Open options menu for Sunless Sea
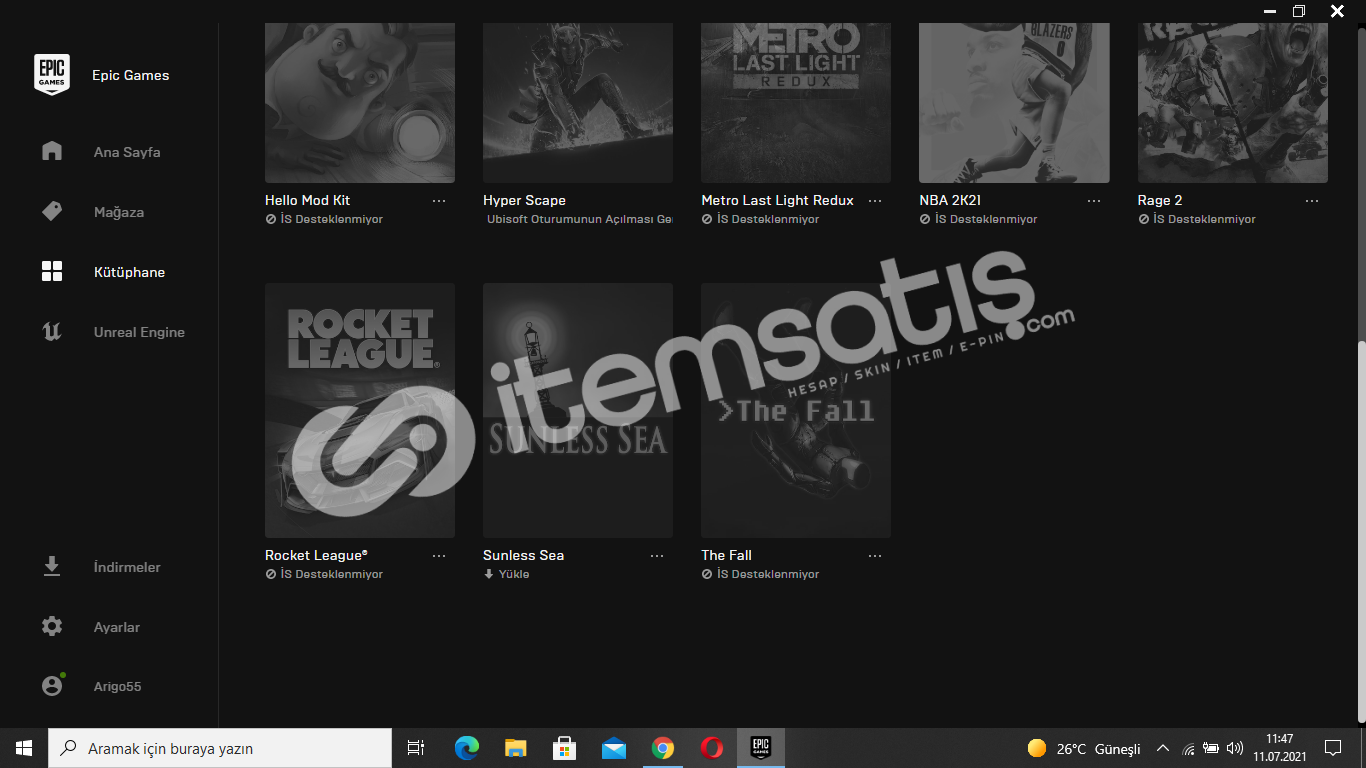This screenshot has height=768, width=1366. click(657, 556)
